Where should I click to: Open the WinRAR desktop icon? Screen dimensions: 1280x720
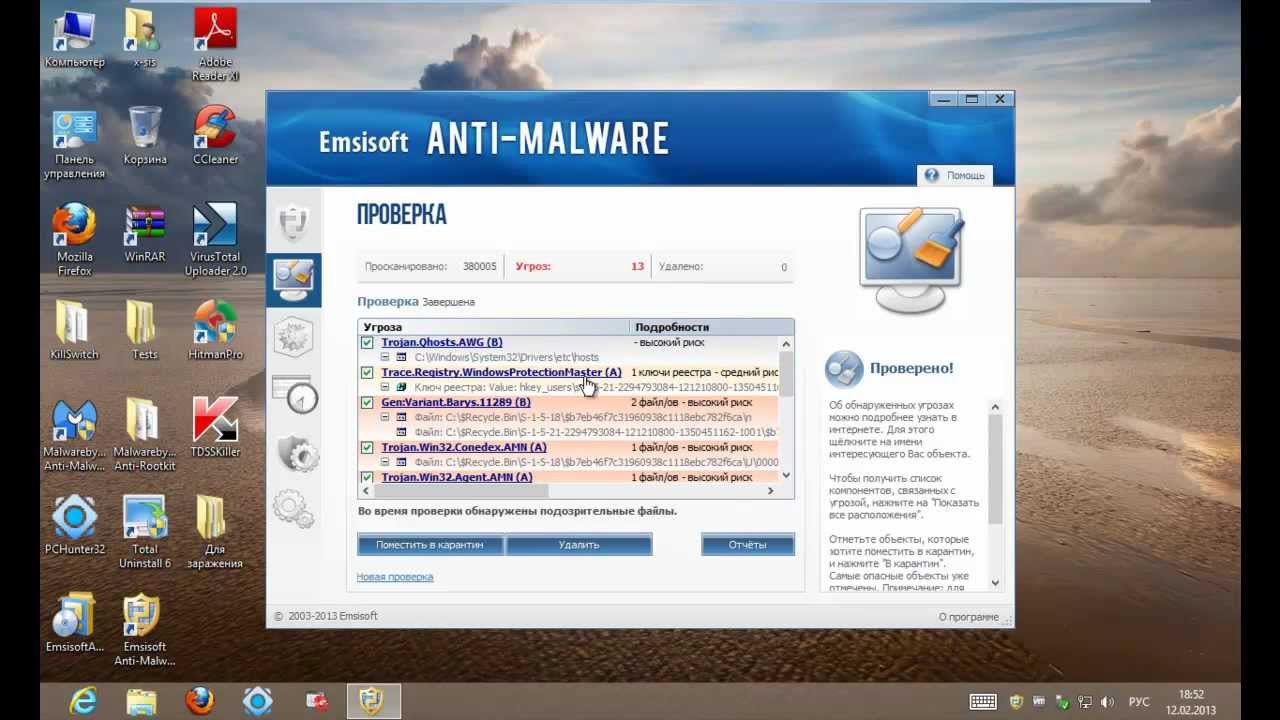coord(145,233)
